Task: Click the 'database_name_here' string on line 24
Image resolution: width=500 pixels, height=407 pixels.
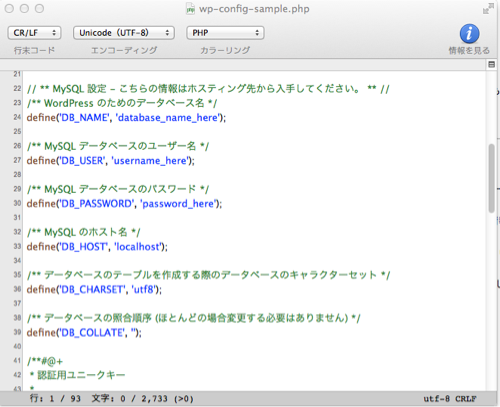Action: point(168,118)
